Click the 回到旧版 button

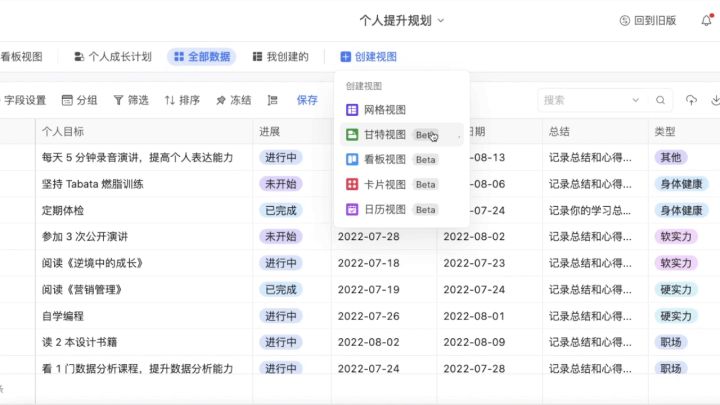tap(648, 20)
